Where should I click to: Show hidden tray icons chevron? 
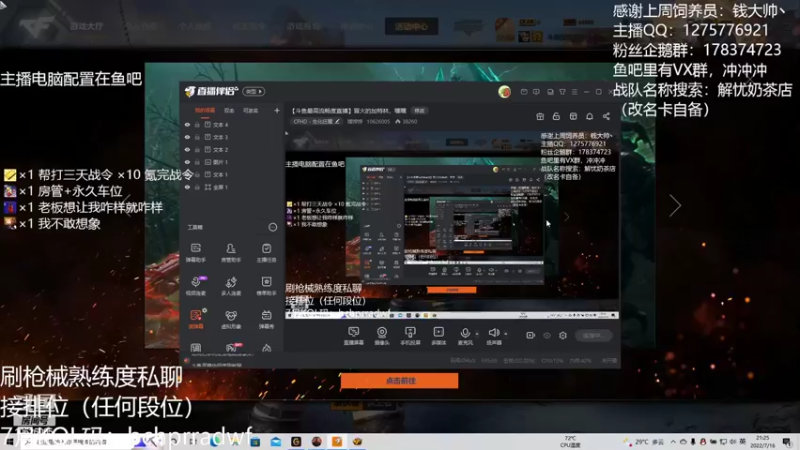pos(673,442)
